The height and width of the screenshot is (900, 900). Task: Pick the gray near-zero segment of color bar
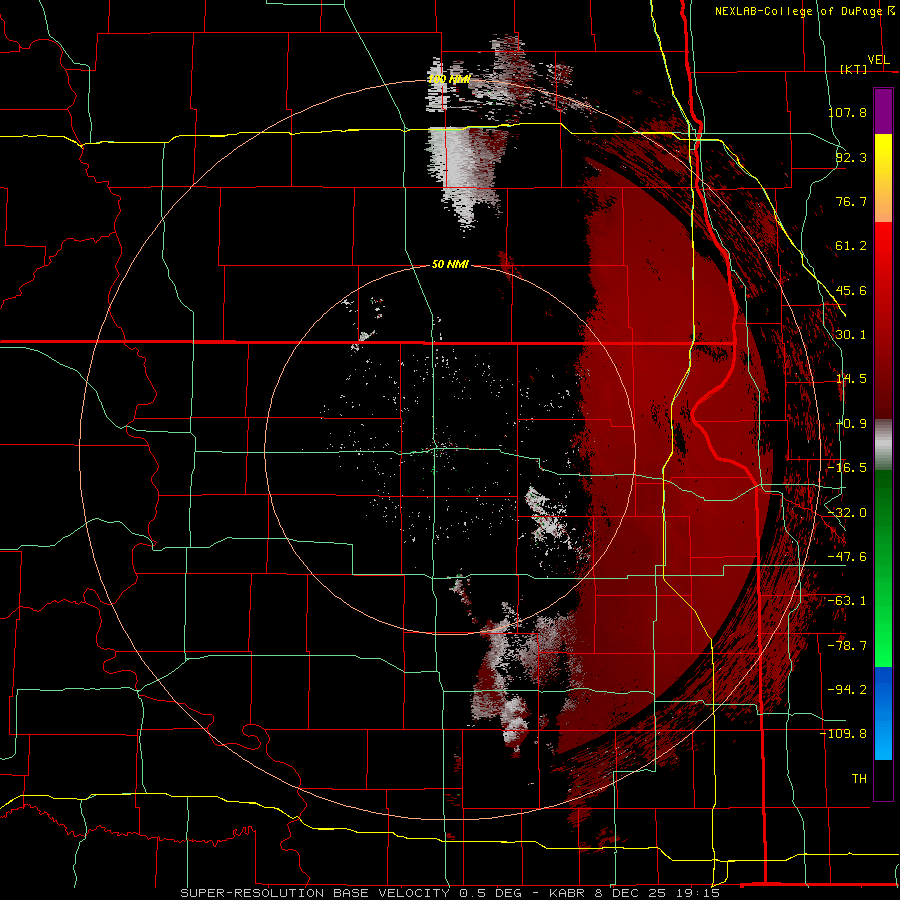click(883, 445)
